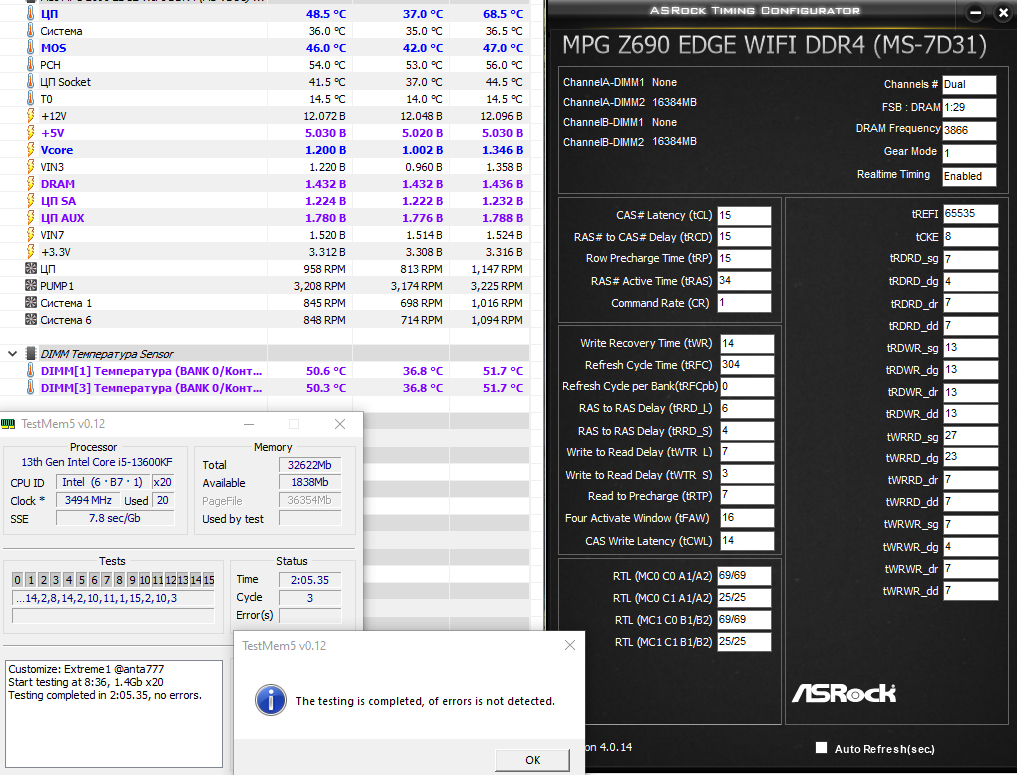Viewport: 1017px width, 775px height.
Task: Click the tCKE value field
Action: [970, 236]
